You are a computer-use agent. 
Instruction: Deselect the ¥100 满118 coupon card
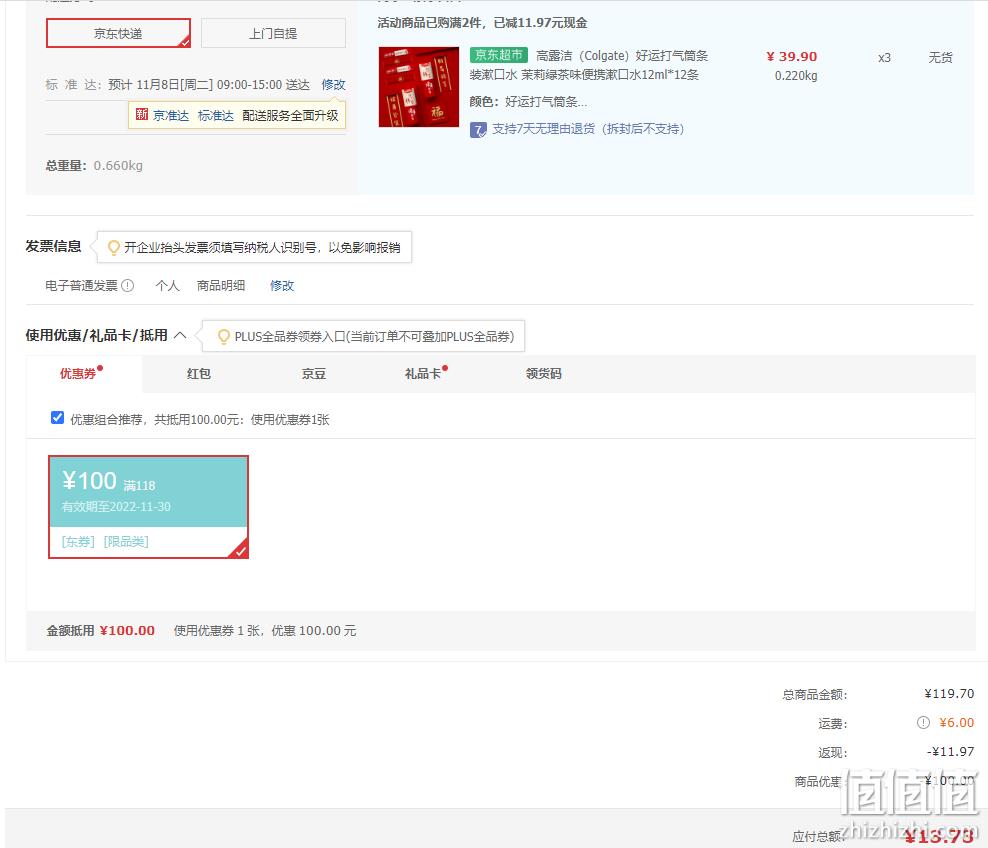[149, 507]
